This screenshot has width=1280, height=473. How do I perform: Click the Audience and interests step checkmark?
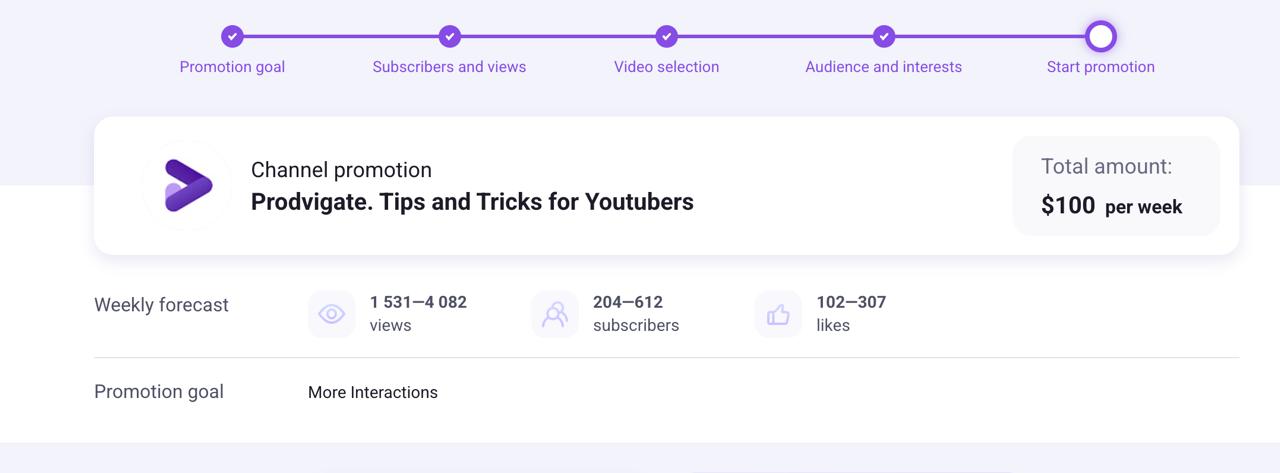point(883,36)
